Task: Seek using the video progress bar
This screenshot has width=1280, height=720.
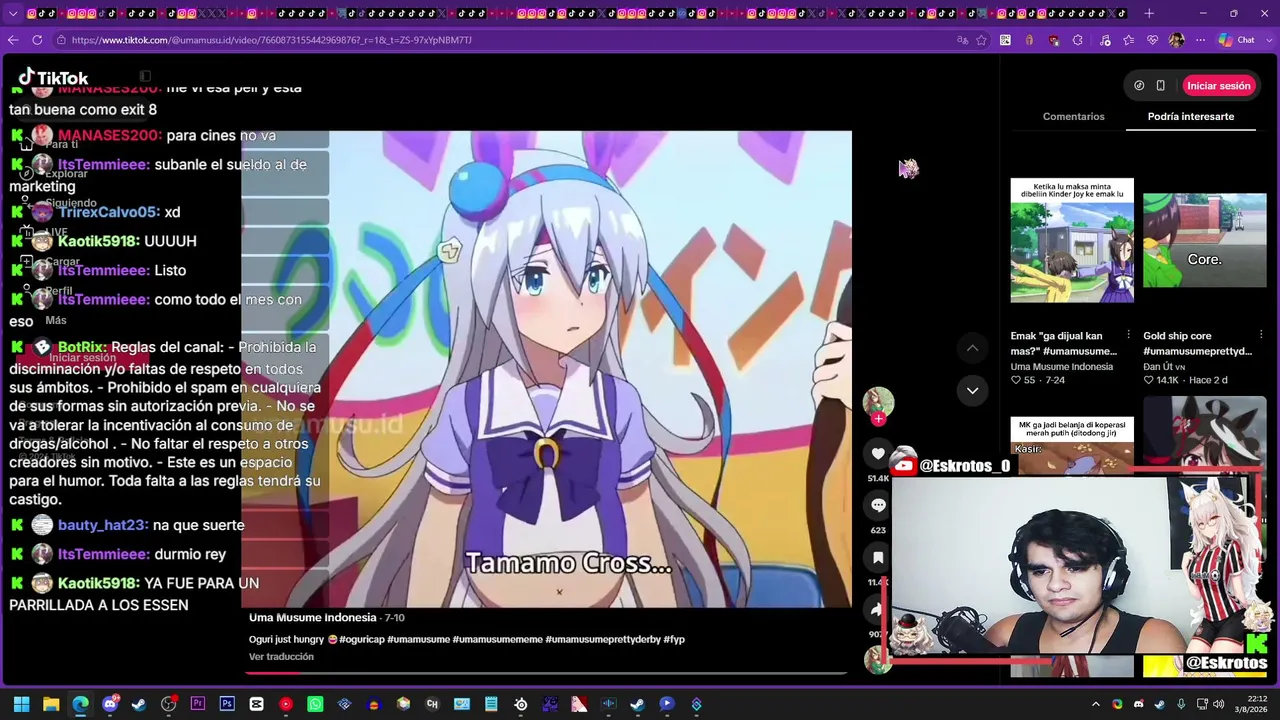Action: [546, 673]
